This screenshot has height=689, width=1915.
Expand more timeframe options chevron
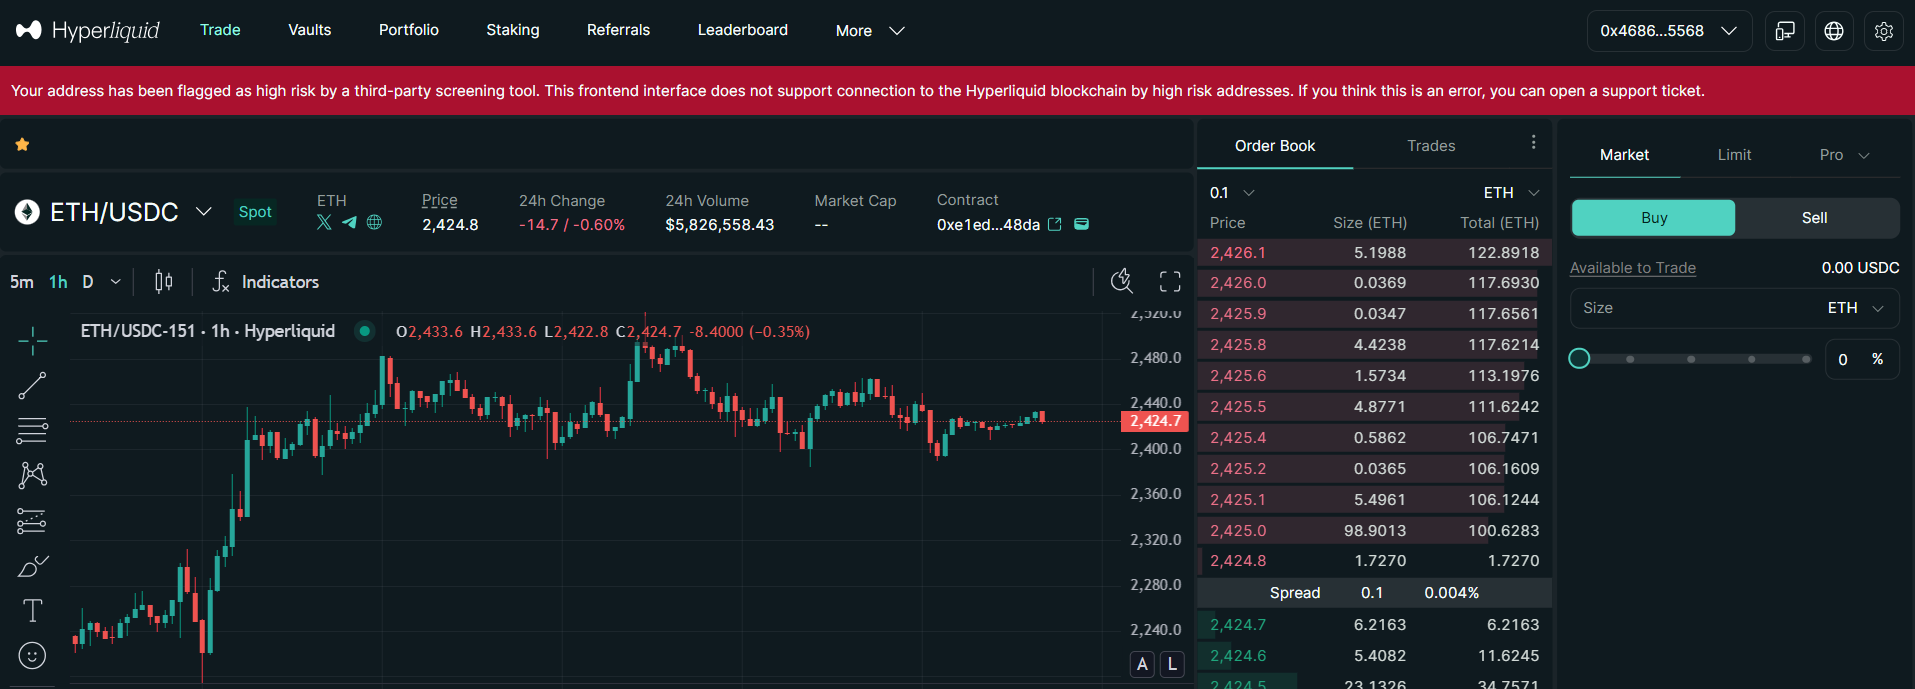[x=116, y=282]
